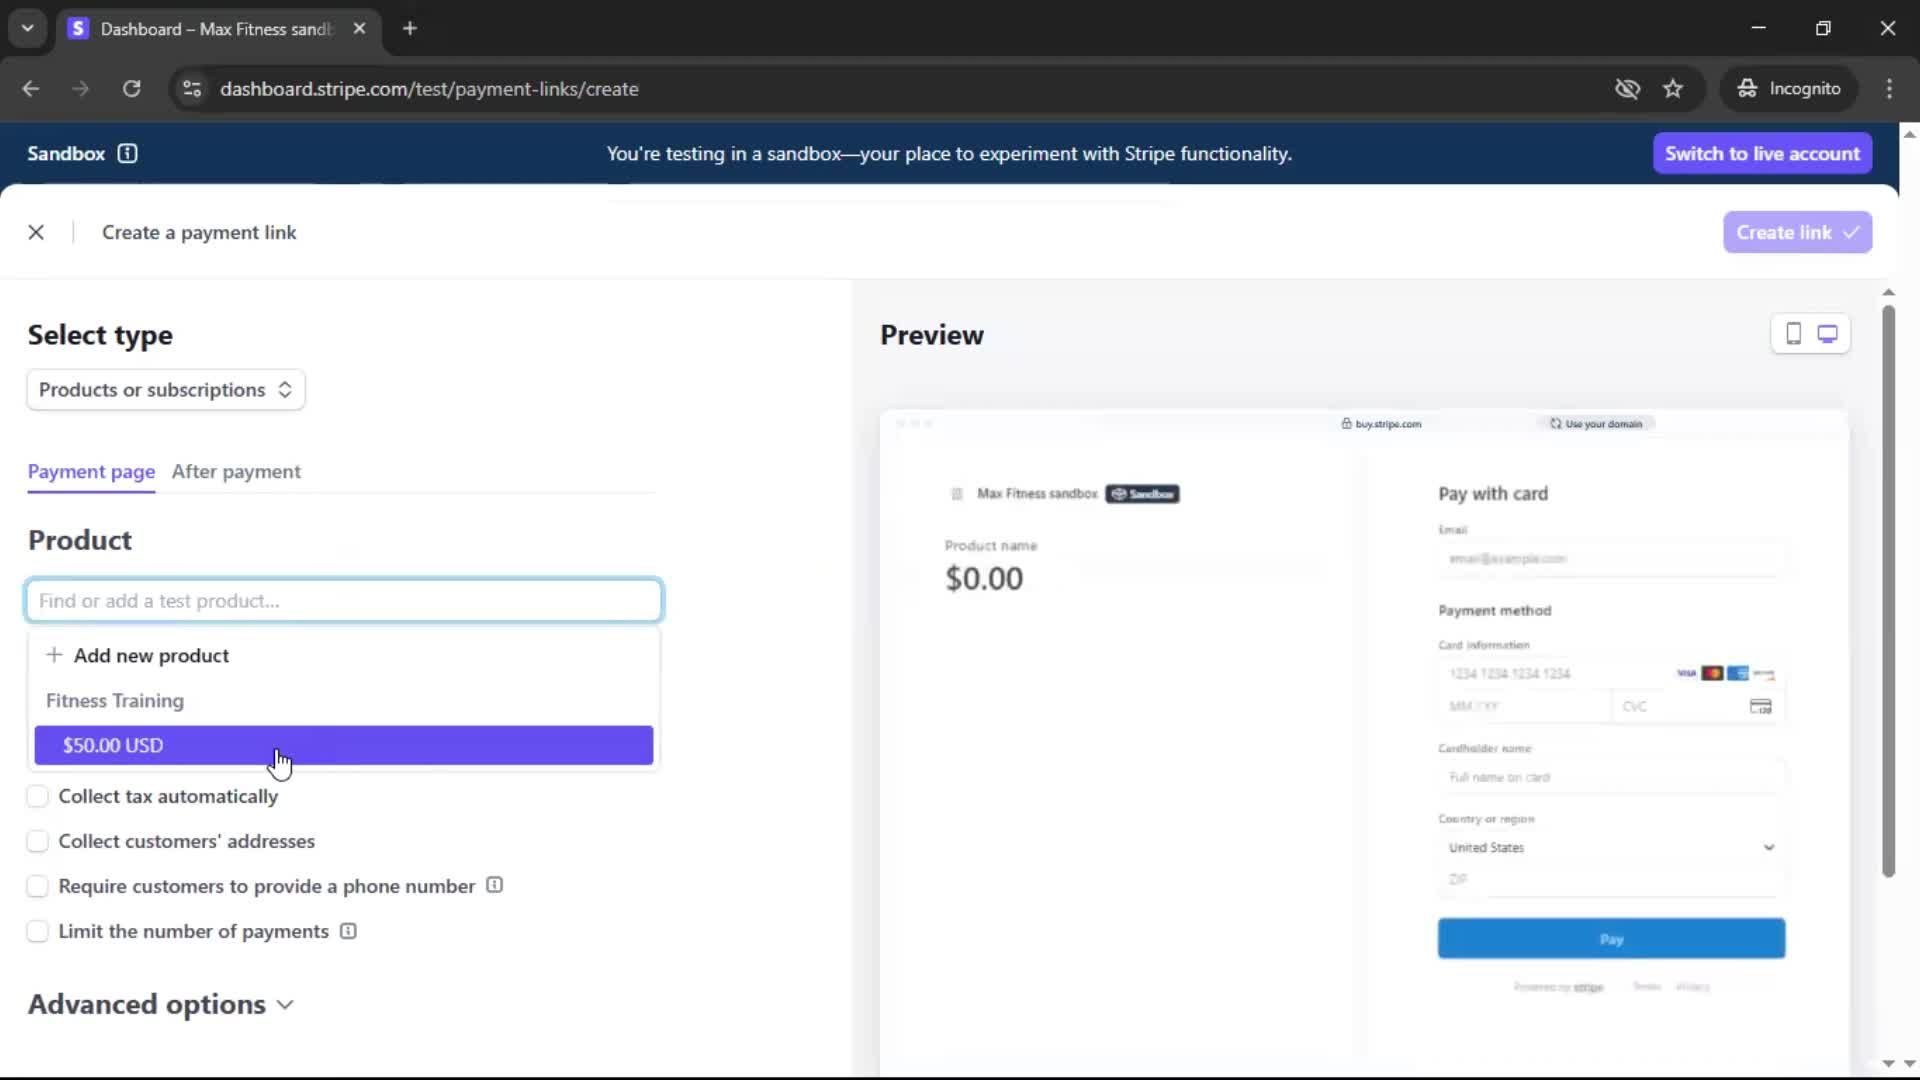Close the payment link editor with X
1920x1080 pixels.
click(x=36, y=232)
